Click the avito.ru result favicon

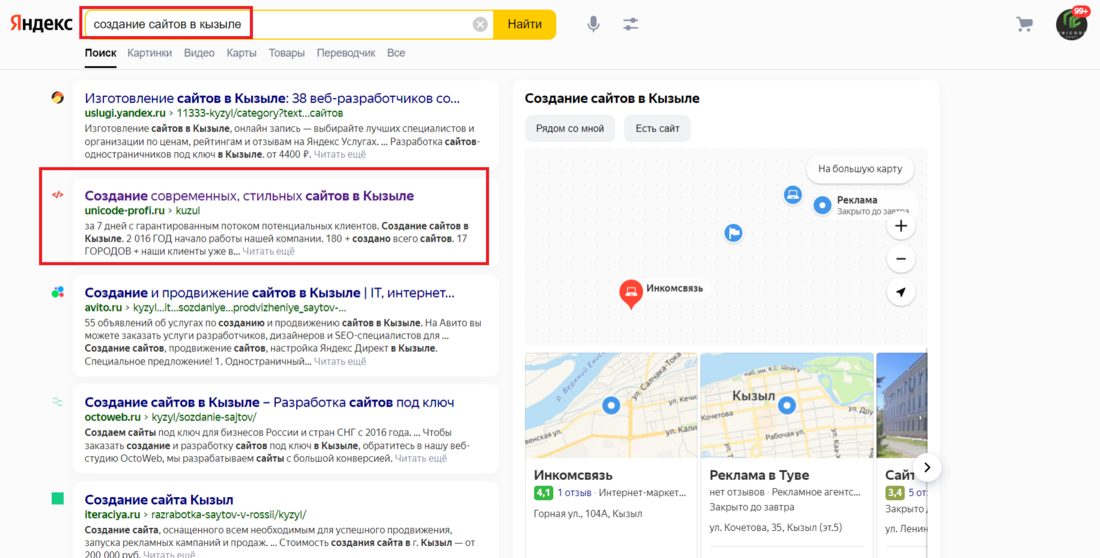pos(58,292)
